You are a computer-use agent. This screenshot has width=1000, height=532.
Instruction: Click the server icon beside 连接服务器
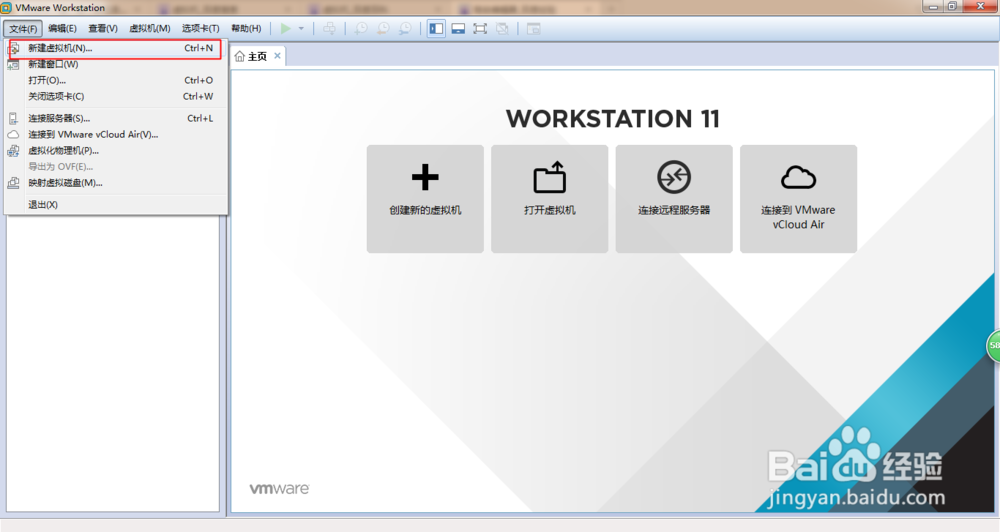(x=13, y=118)
